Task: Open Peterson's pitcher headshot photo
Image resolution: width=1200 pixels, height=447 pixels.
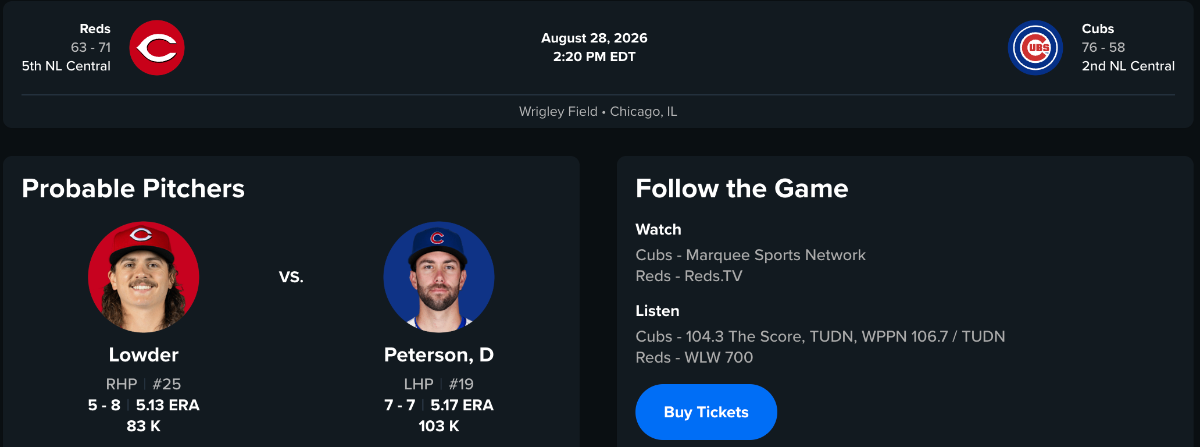Action: point(439,277)
